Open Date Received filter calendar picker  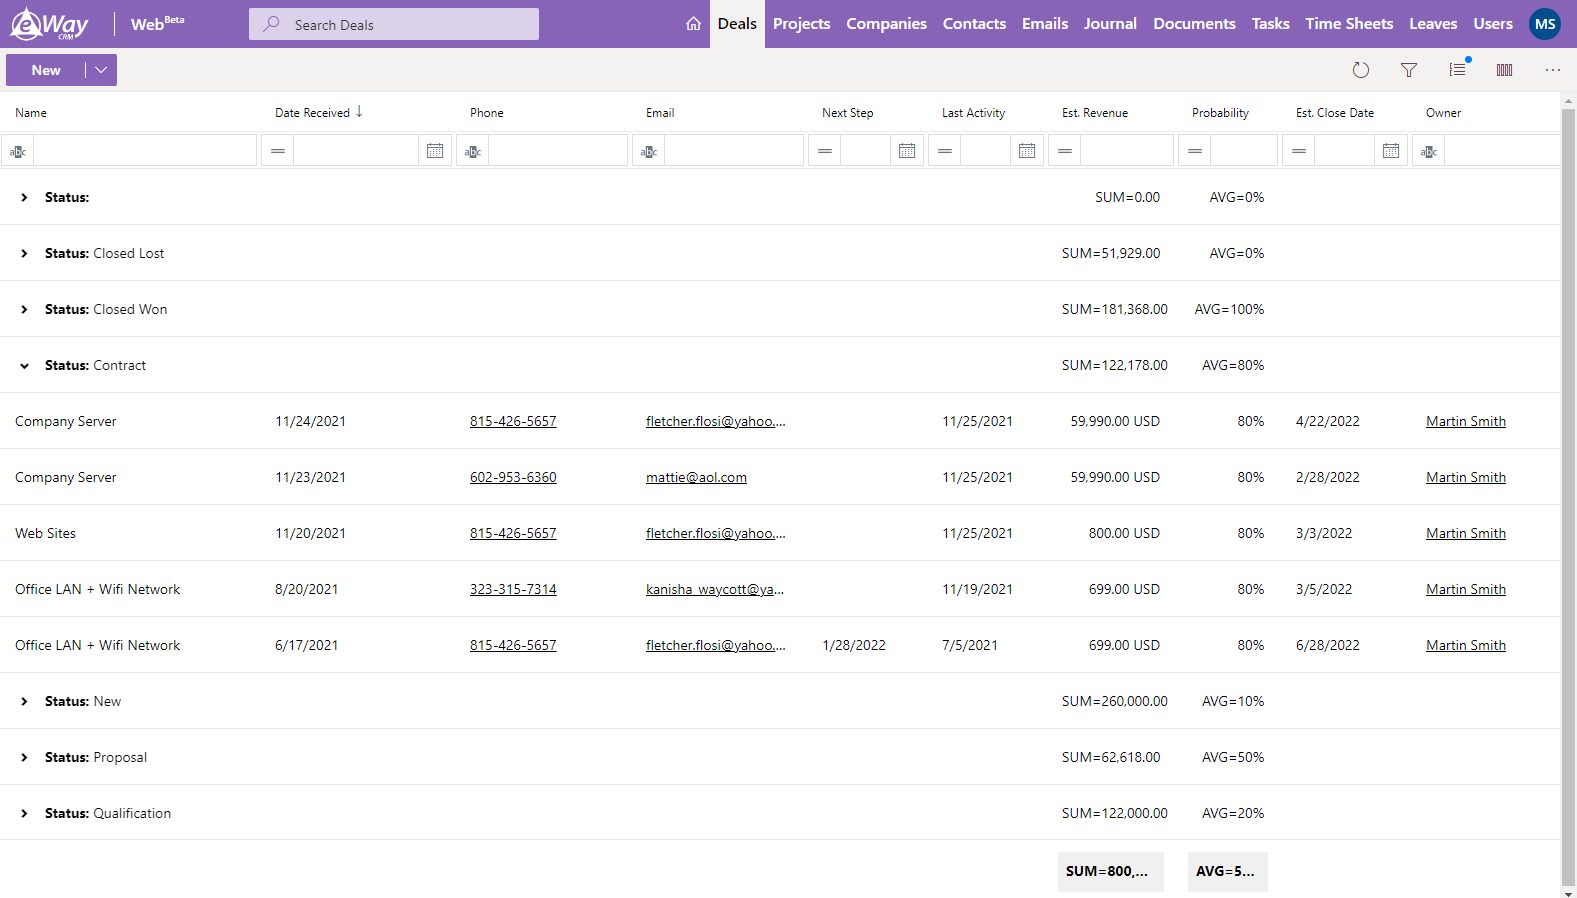(435, 150)
